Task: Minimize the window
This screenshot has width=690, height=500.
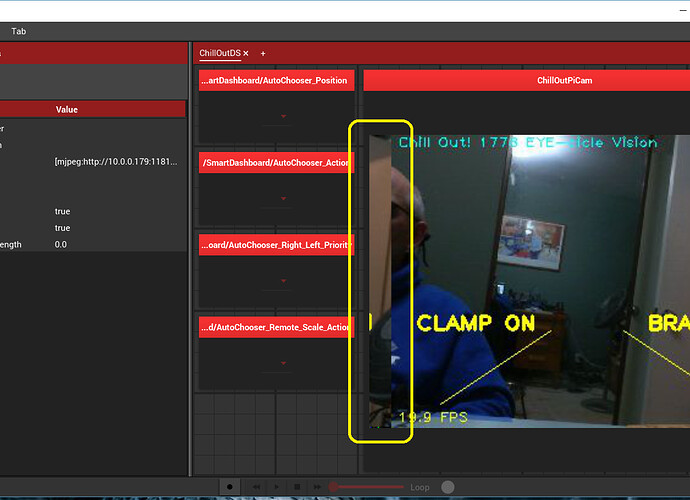Action: [683, 11]
